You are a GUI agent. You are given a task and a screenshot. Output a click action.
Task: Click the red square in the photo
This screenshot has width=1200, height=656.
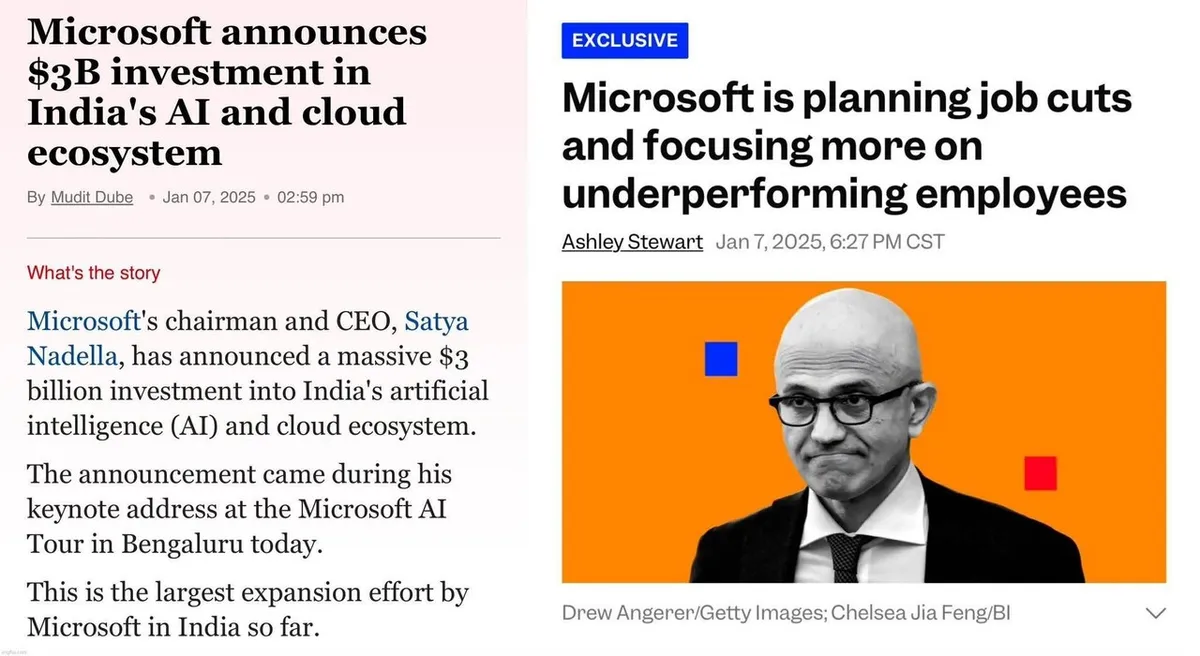click(1040, 473)
